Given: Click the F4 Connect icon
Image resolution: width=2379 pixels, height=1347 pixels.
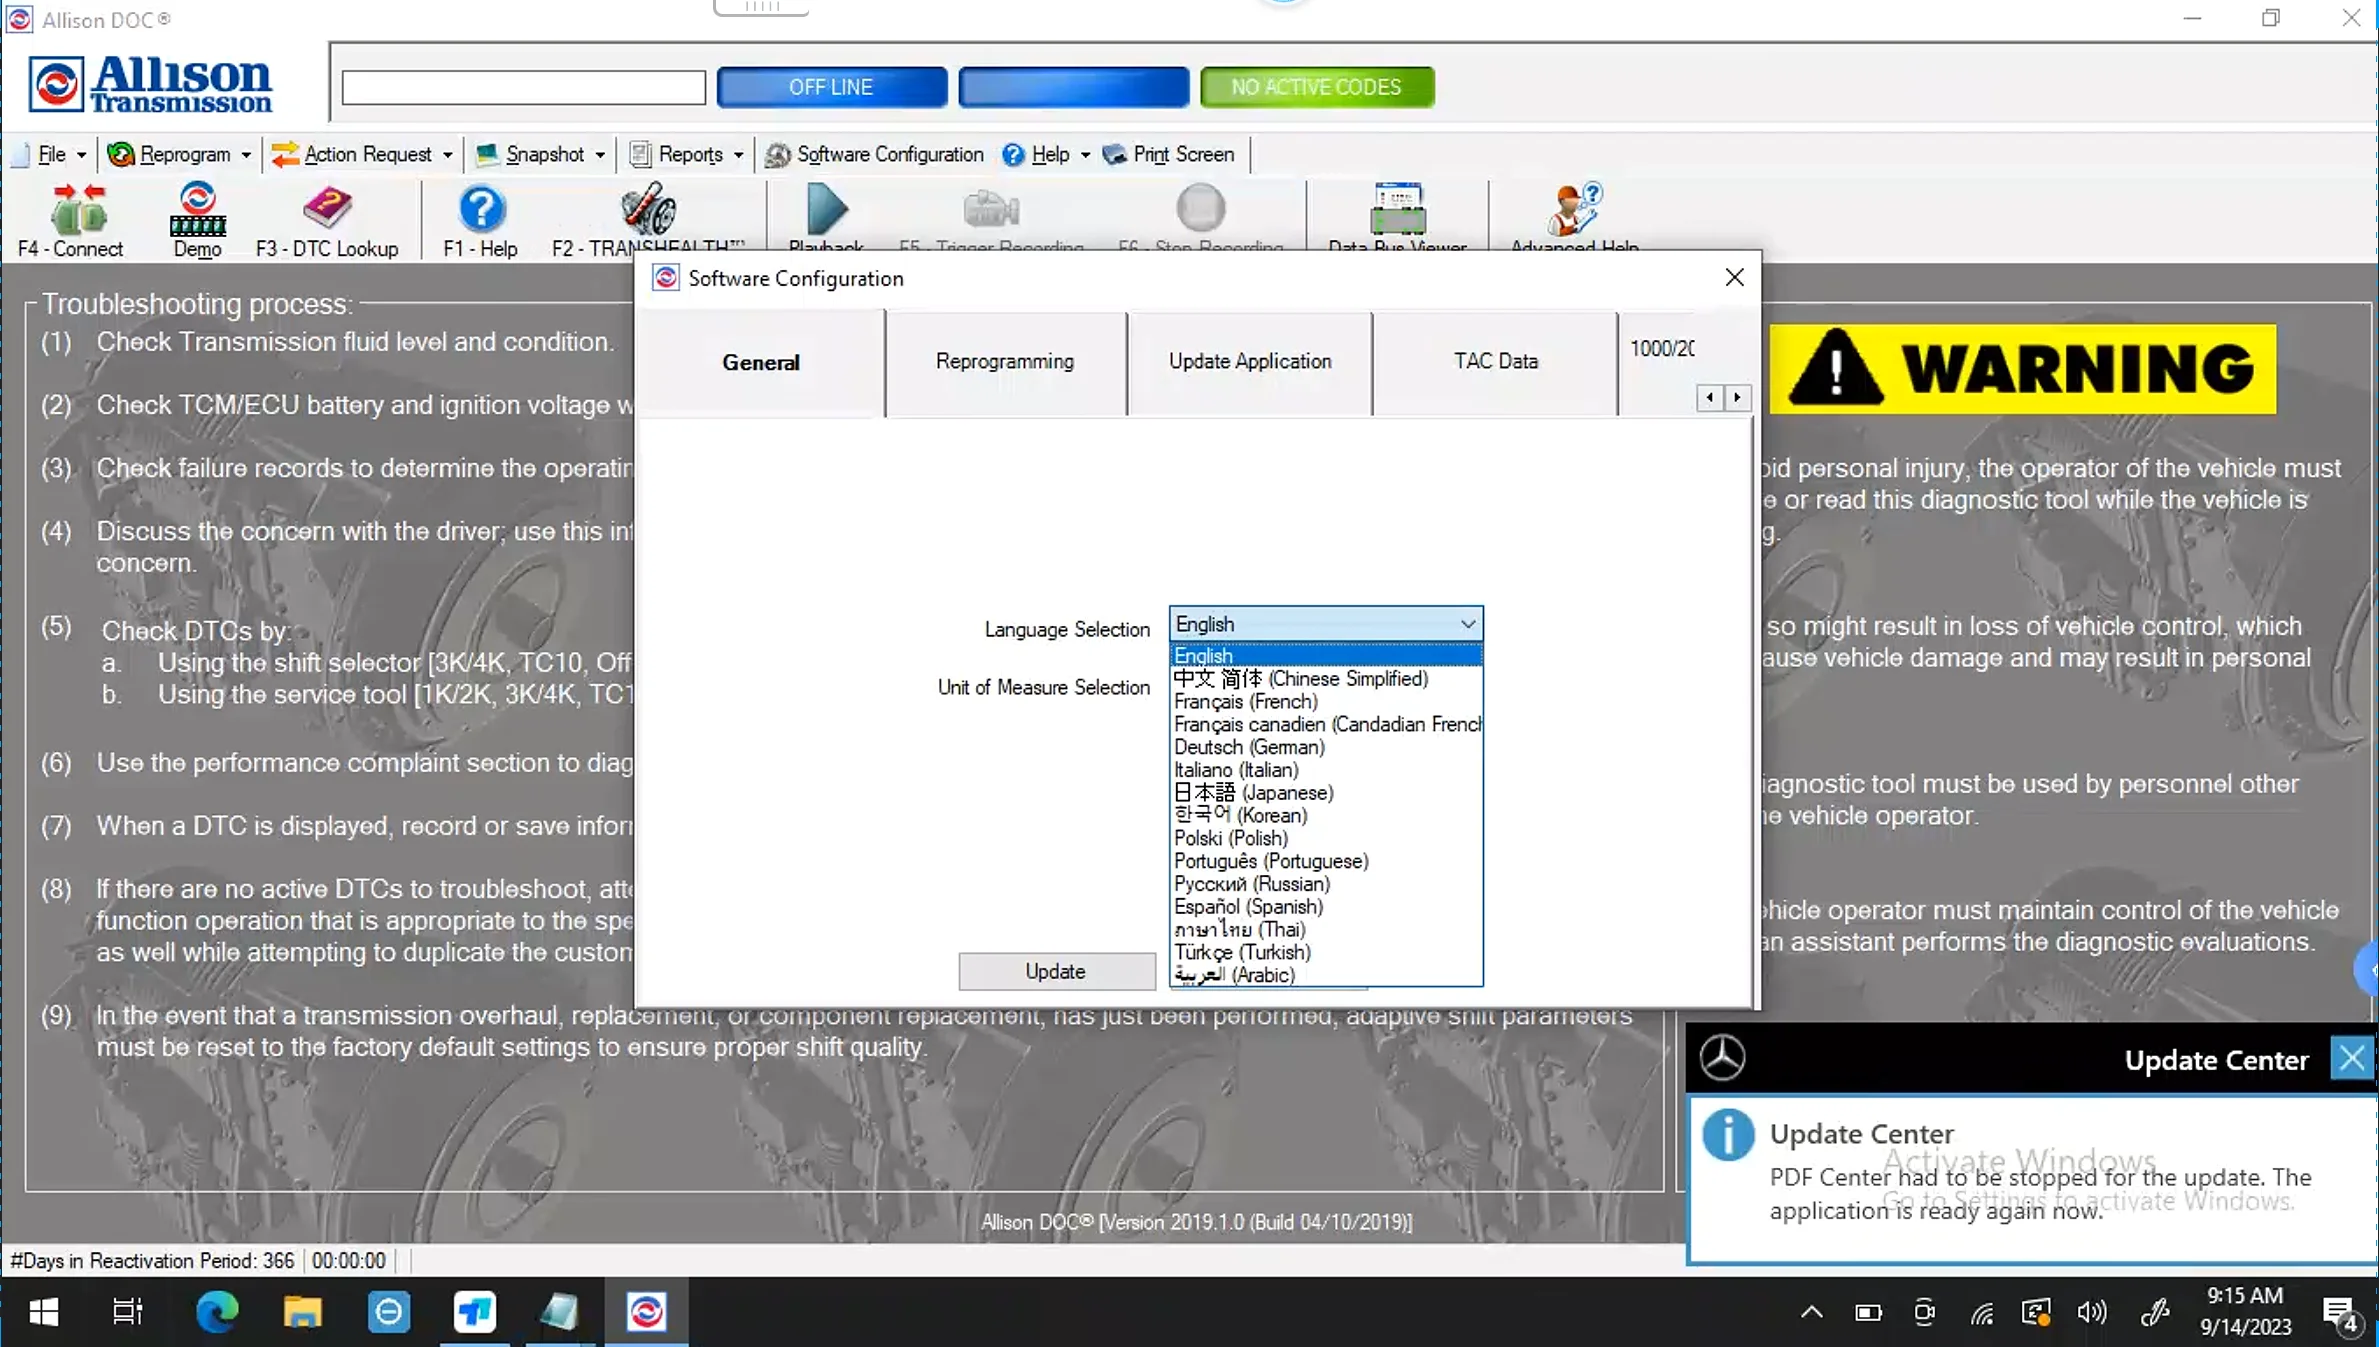Looking at the screenshot, I should coord(70,214).
